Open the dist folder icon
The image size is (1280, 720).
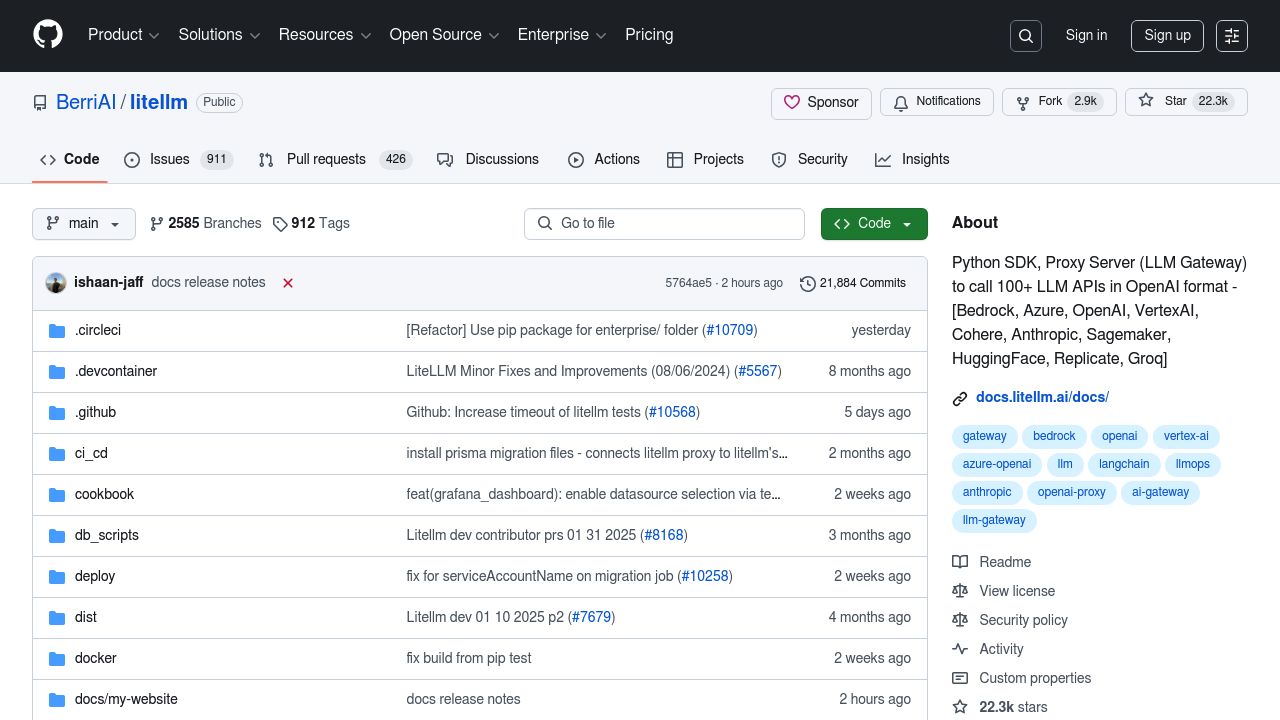[57, 617]
